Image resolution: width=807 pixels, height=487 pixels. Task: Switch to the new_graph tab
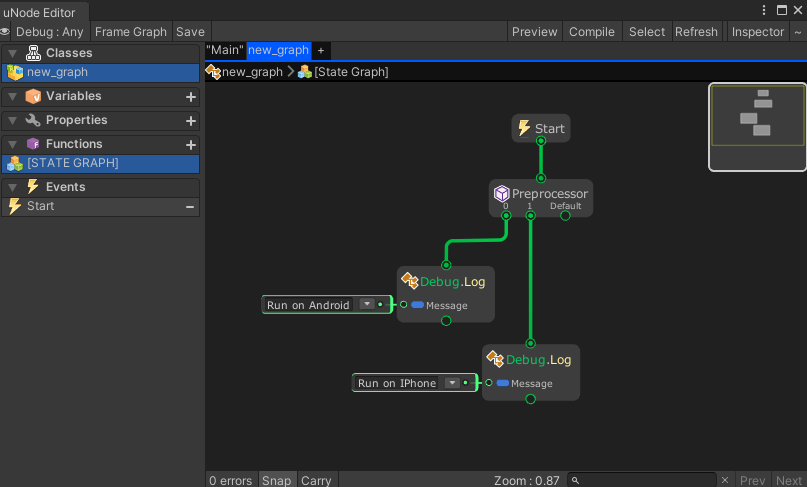click(278, 50)
